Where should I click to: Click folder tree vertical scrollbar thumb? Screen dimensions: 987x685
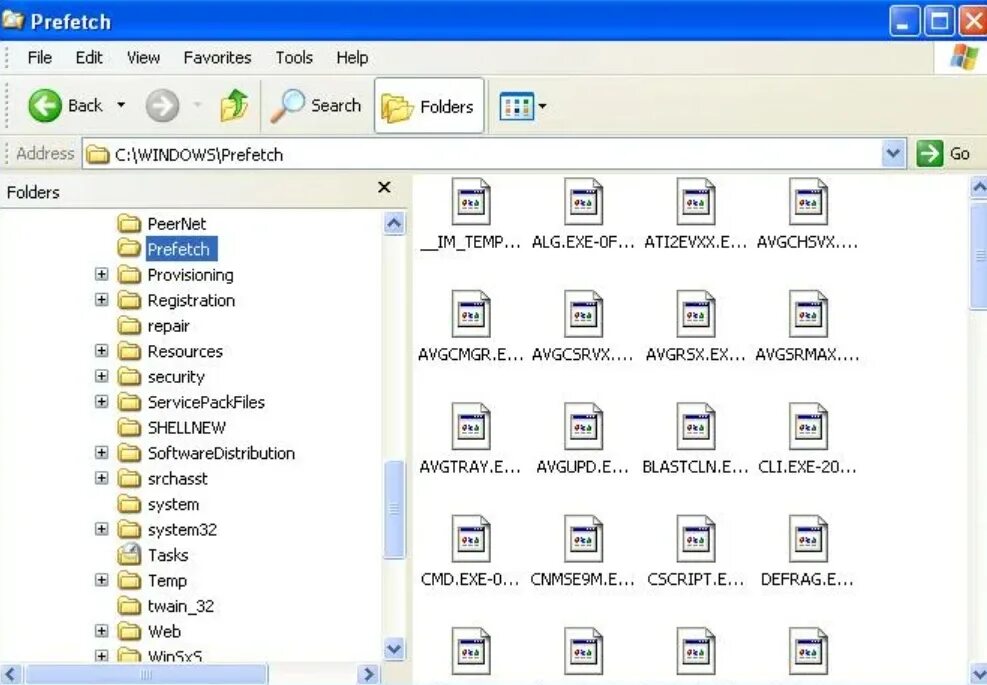point(394,509)
